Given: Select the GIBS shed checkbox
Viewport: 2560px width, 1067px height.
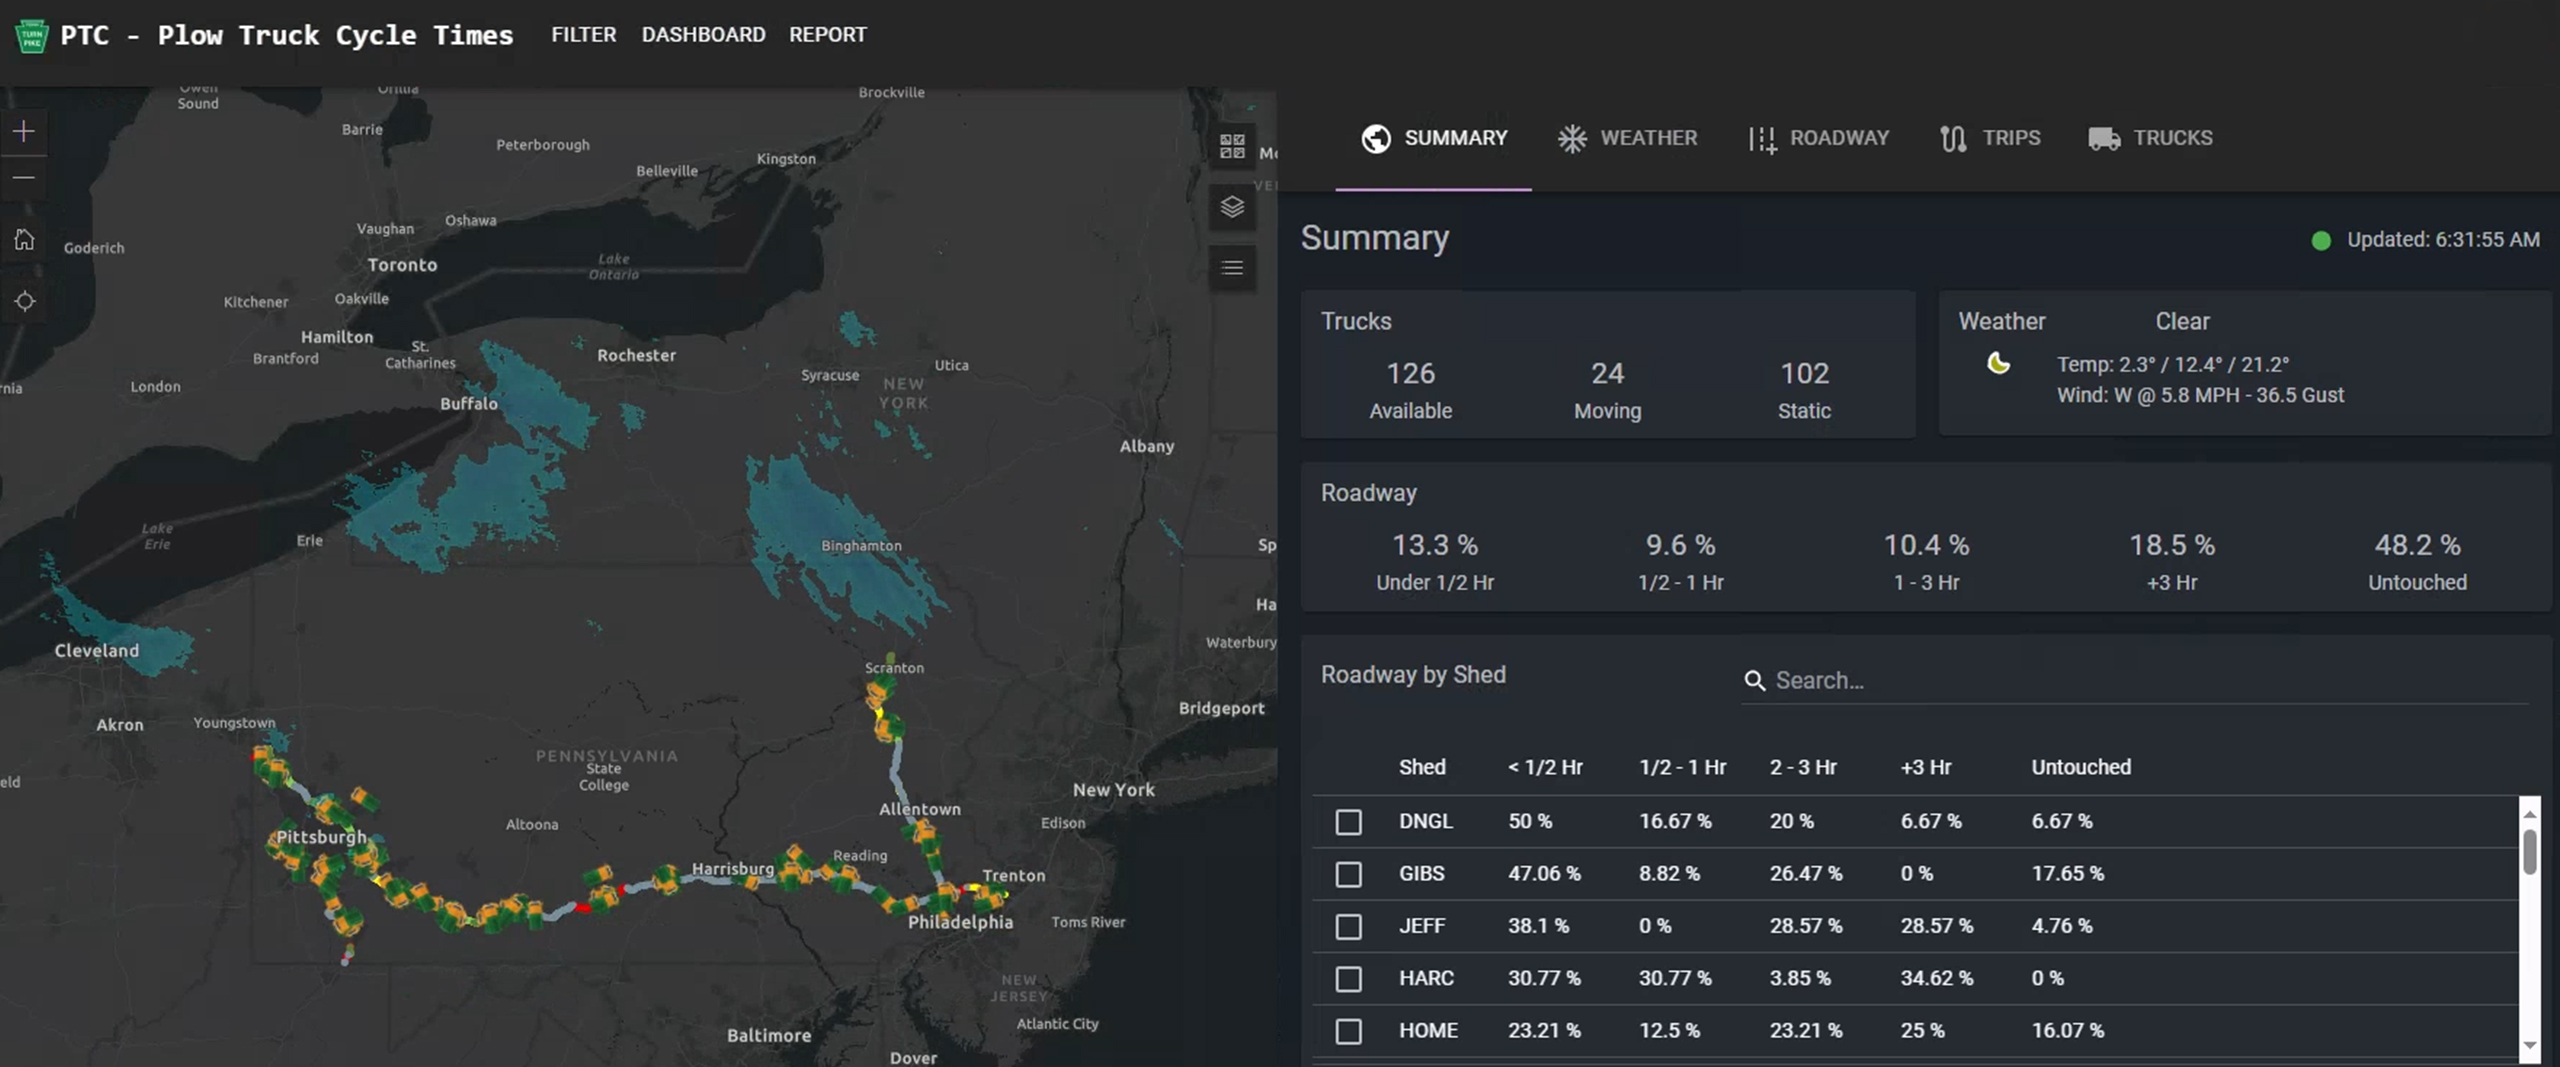Looking at the screenshot, I should coord(1349,873).
